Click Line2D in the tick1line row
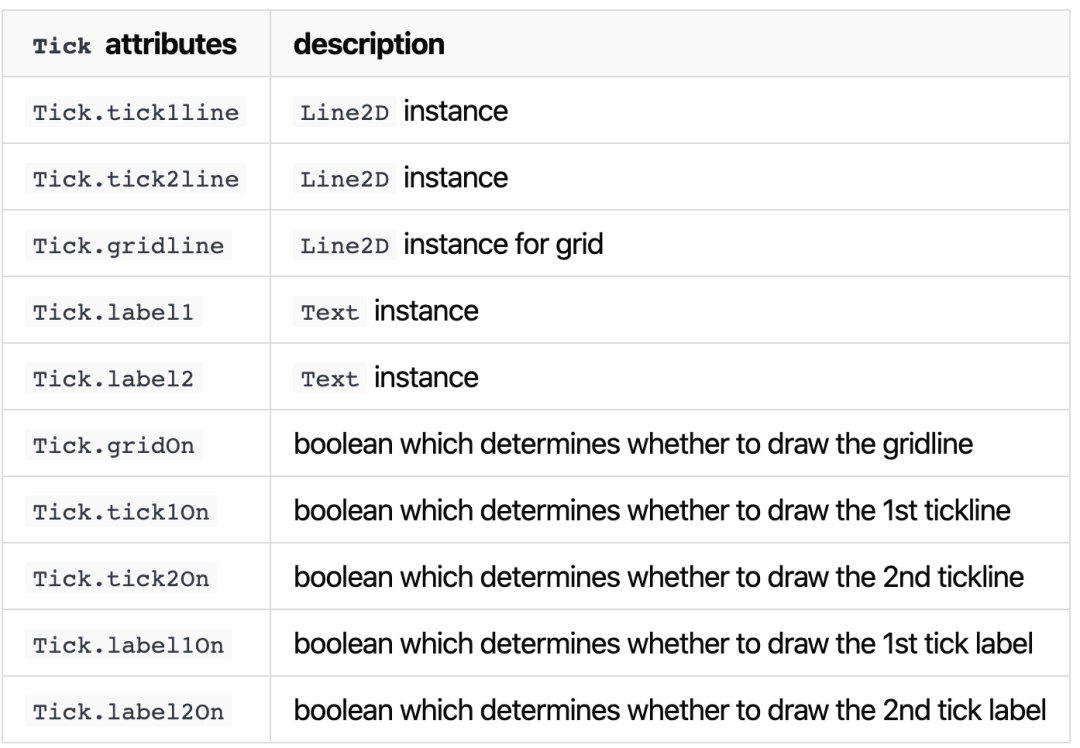Viewport: 1080px width, 748px height. pyautogui.click(x=344, y=112)
